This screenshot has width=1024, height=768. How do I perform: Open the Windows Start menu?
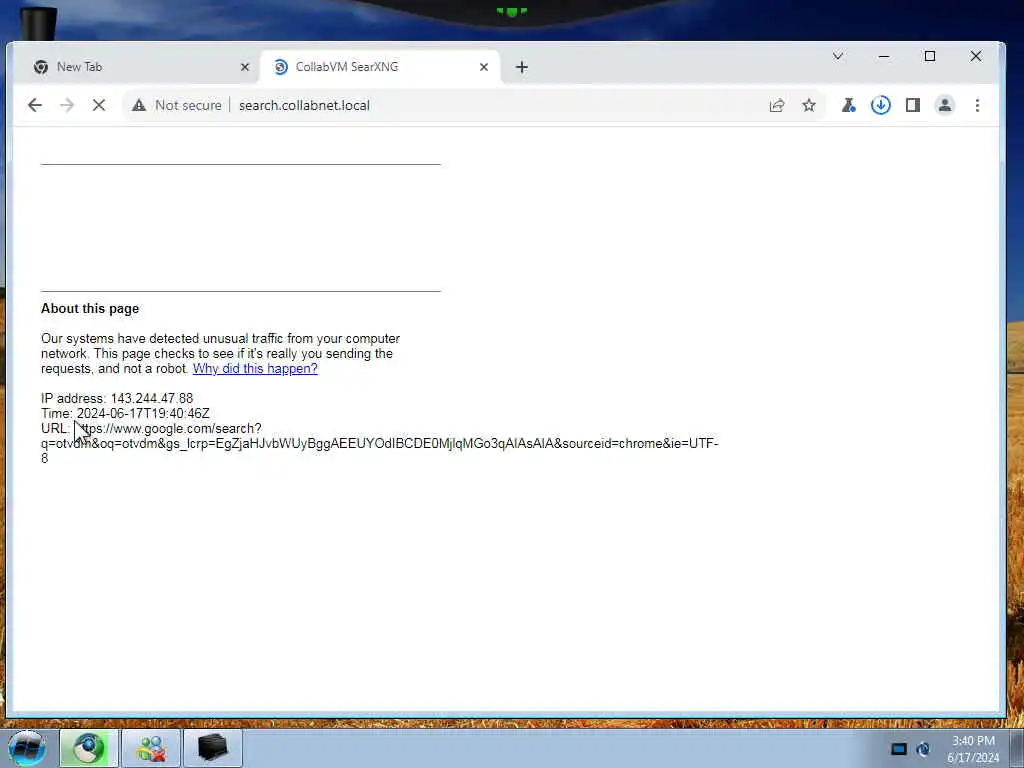tap(26, 748)
